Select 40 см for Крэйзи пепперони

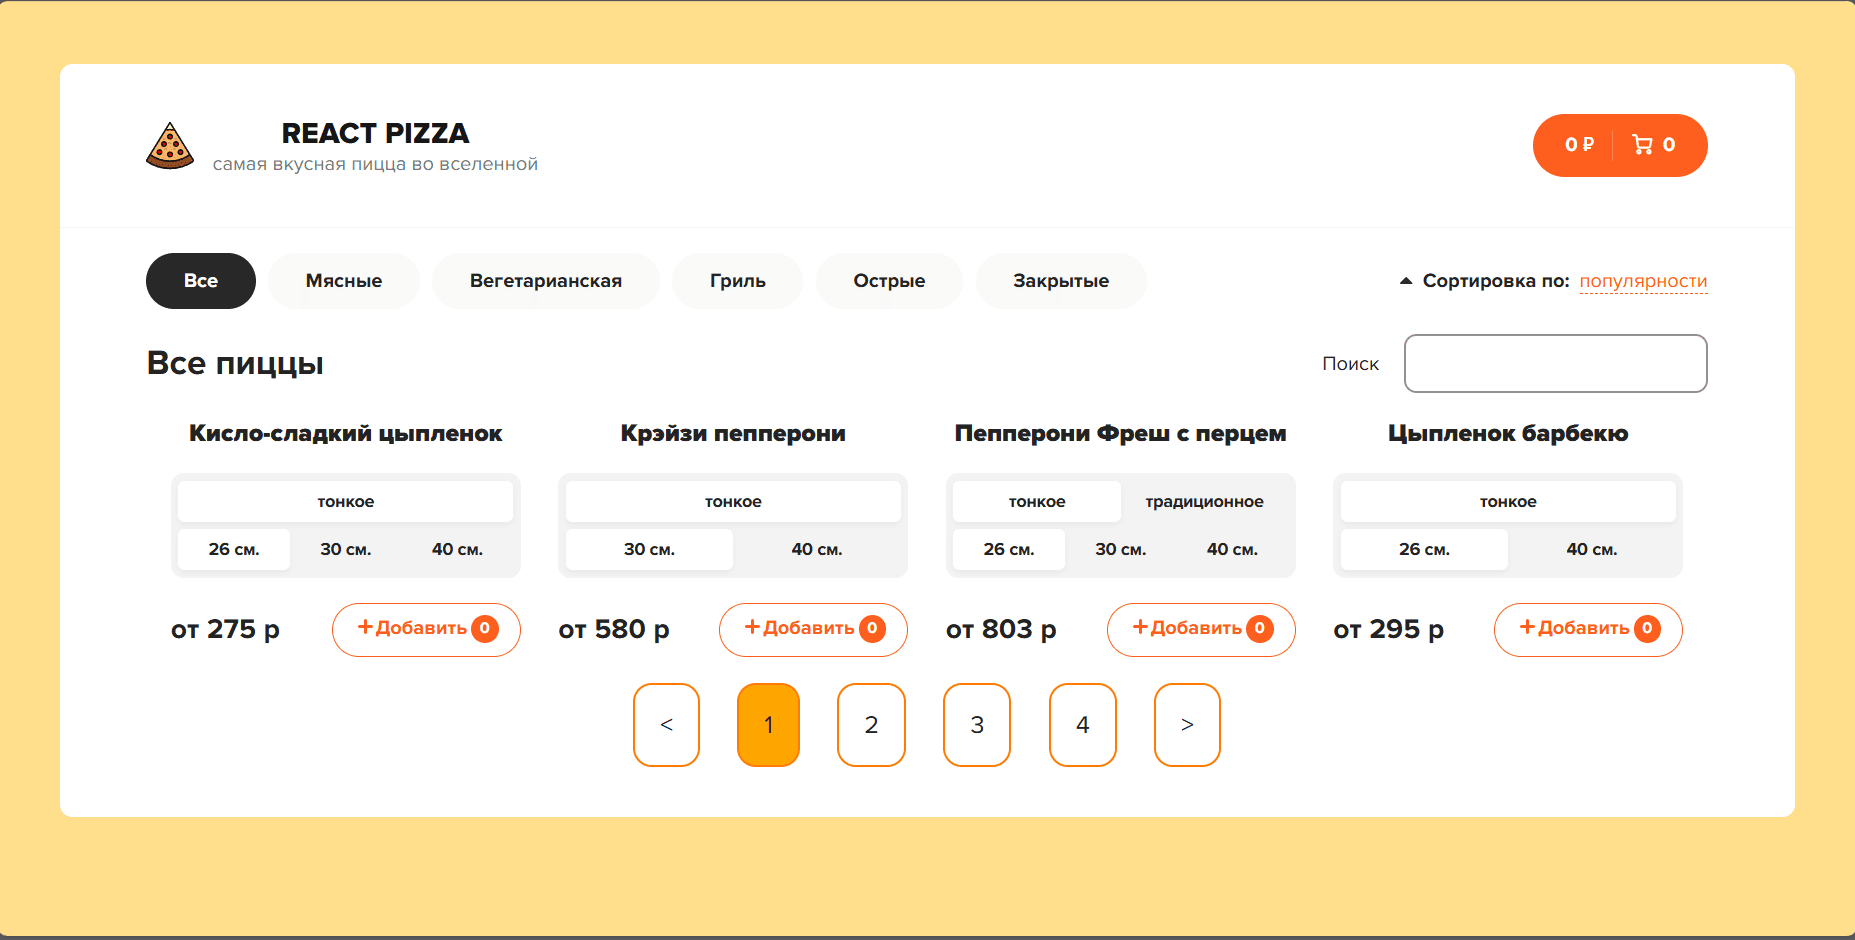816,549
